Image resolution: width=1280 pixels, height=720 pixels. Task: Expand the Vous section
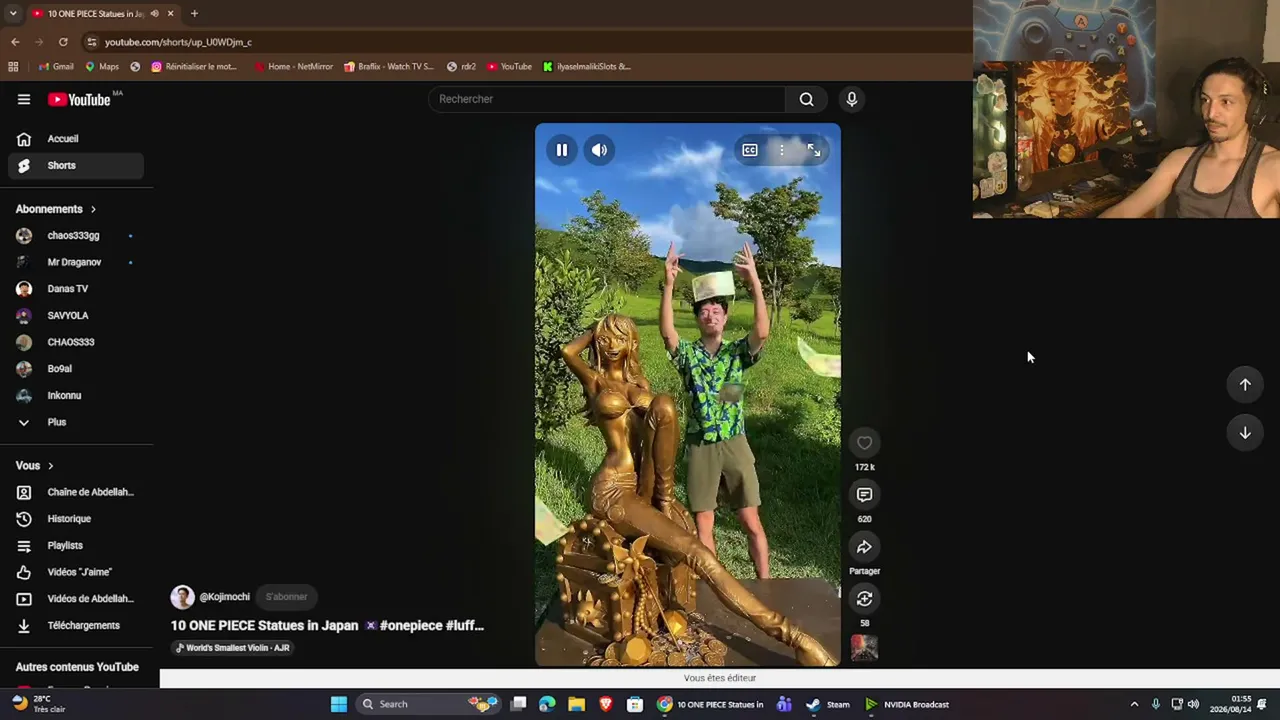pos(35,466)
